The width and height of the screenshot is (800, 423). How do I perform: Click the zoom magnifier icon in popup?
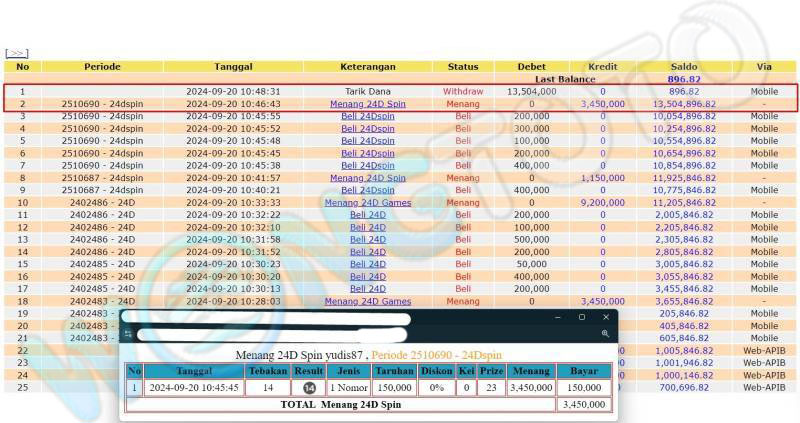coord(606,334)
